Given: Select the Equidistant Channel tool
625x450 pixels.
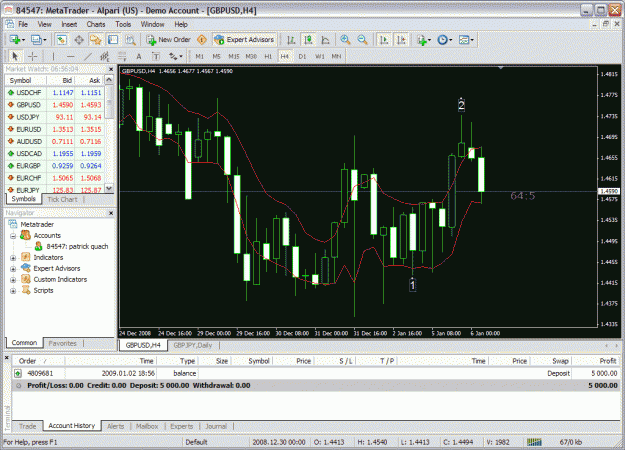Looking at the screenshot, I should tap(104, 56).
